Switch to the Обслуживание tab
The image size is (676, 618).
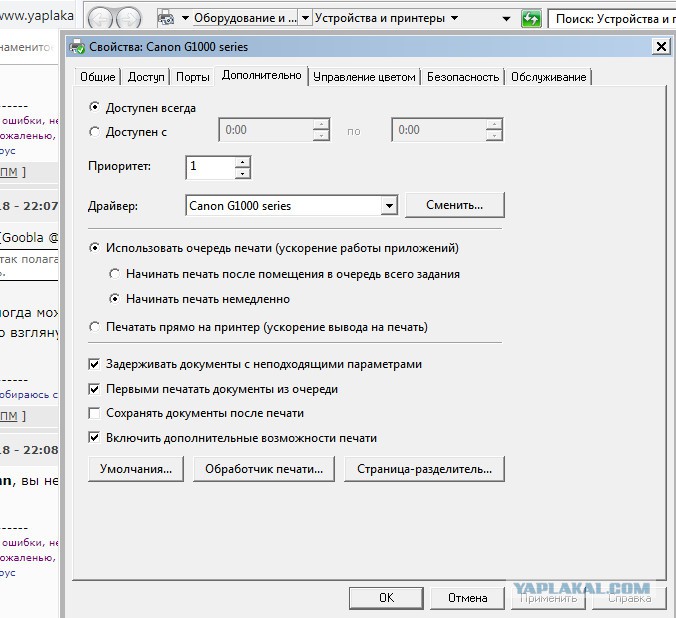click(x=548, y=77)
